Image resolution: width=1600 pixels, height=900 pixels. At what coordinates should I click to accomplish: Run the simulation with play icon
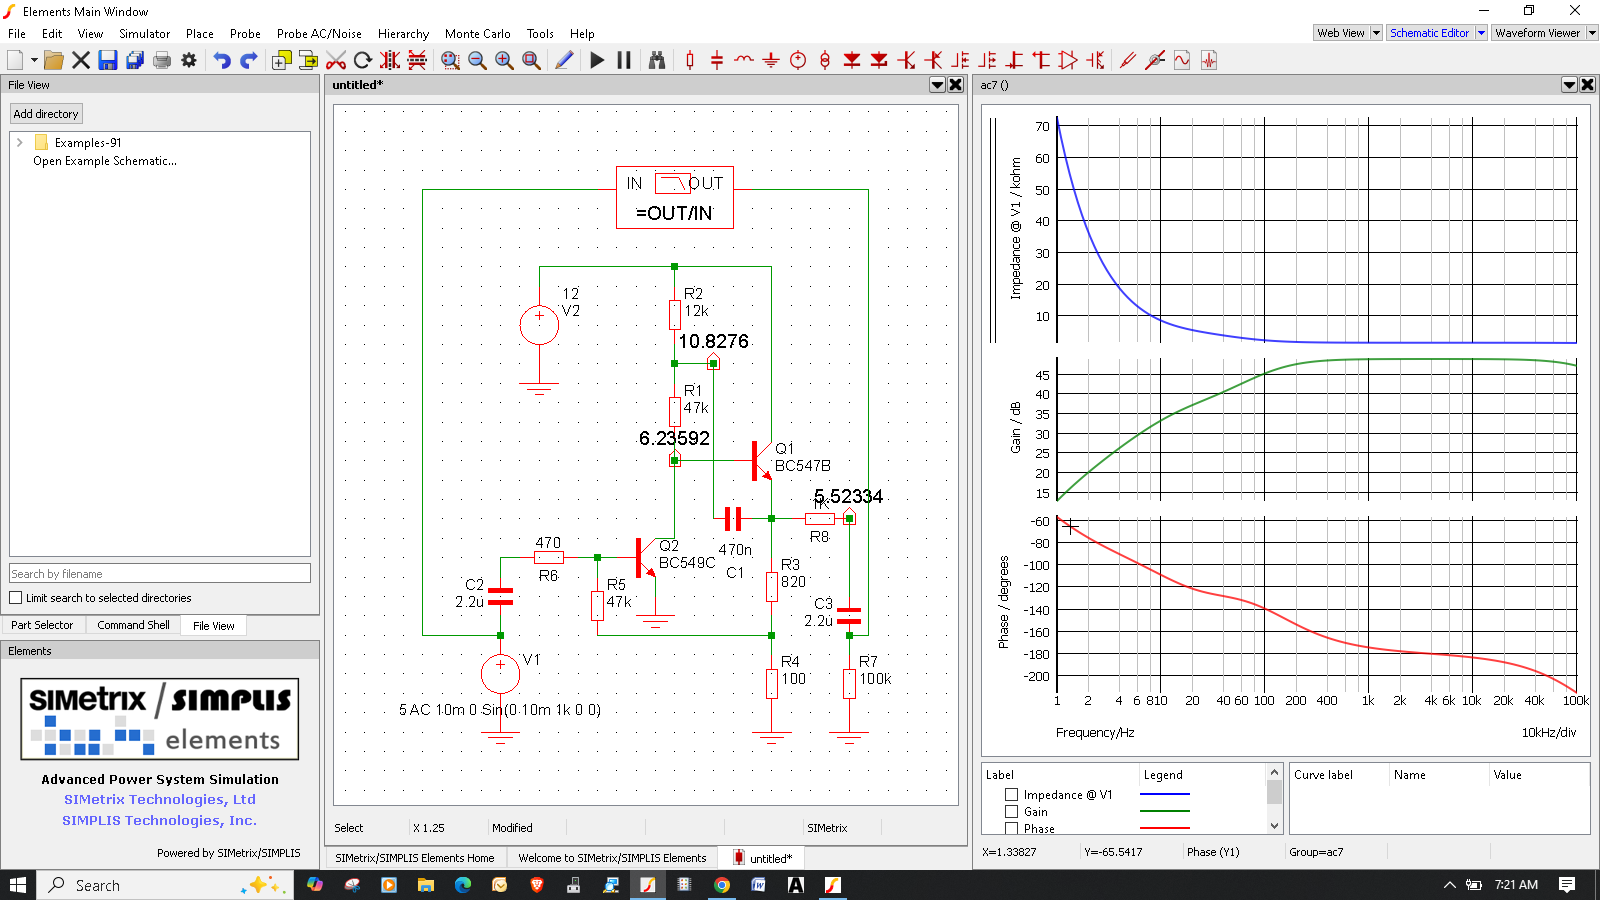597,60
